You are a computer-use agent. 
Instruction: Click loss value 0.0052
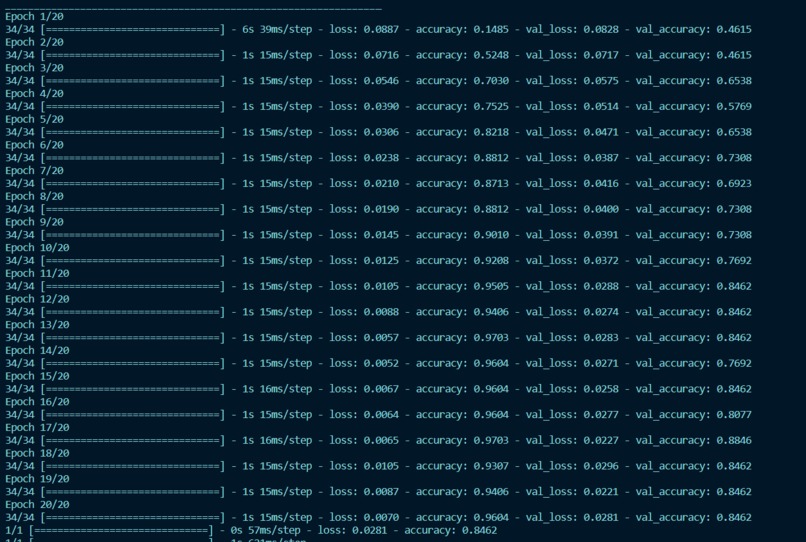(381, 364)
